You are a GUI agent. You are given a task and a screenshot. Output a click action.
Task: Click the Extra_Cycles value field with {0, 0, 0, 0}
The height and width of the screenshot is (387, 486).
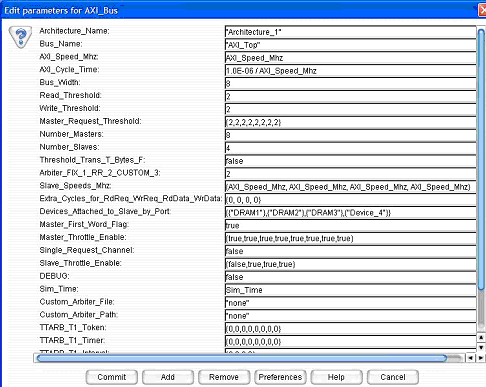pos(350,200)
